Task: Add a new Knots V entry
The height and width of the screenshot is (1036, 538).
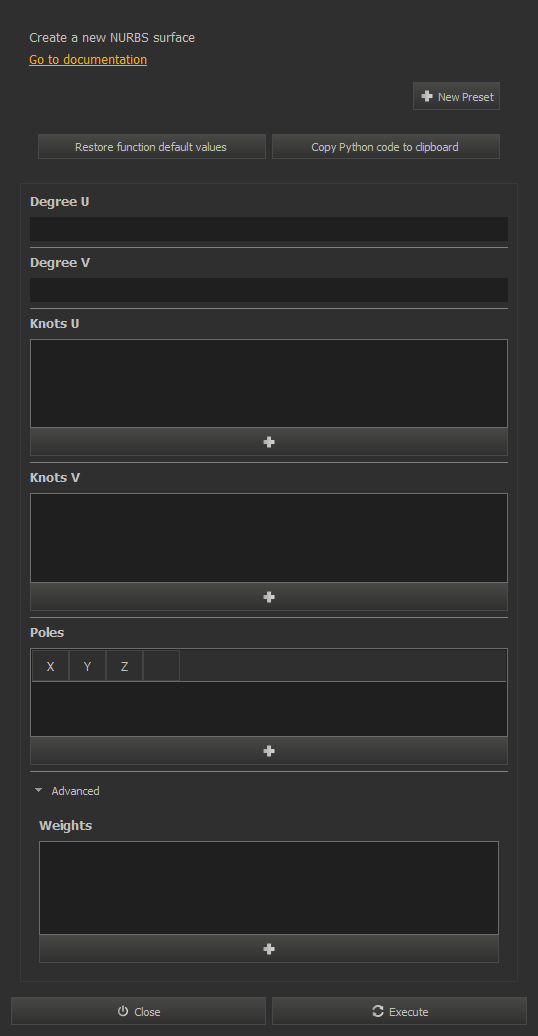Action: pos(269,597)
